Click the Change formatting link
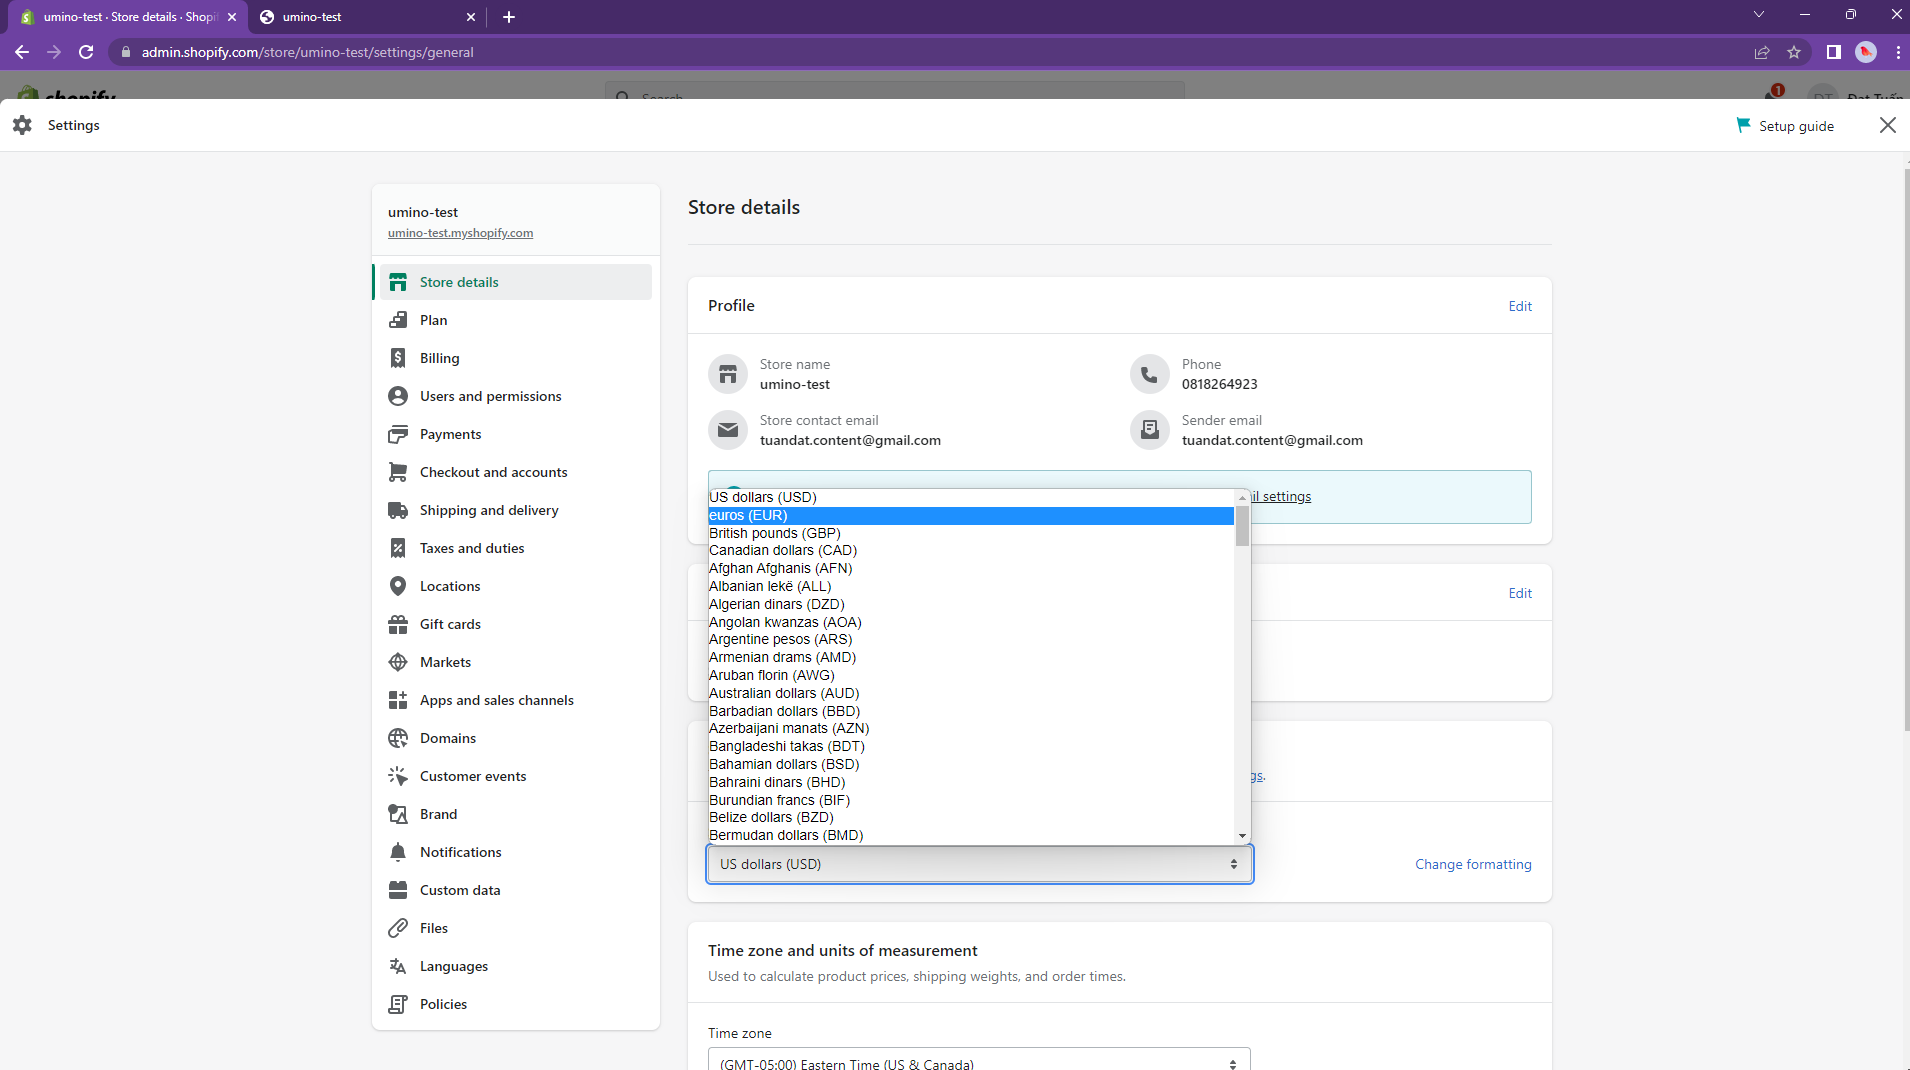The width and height of the screenshot is (1910, 1070). 1472,864
